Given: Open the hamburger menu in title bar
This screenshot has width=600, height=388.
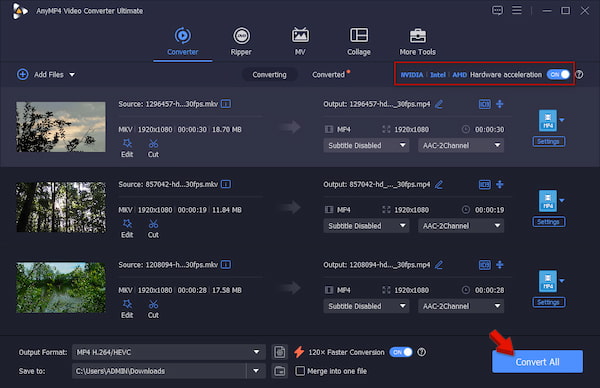Looking at the screenshot, I should (x=517, y=10).
